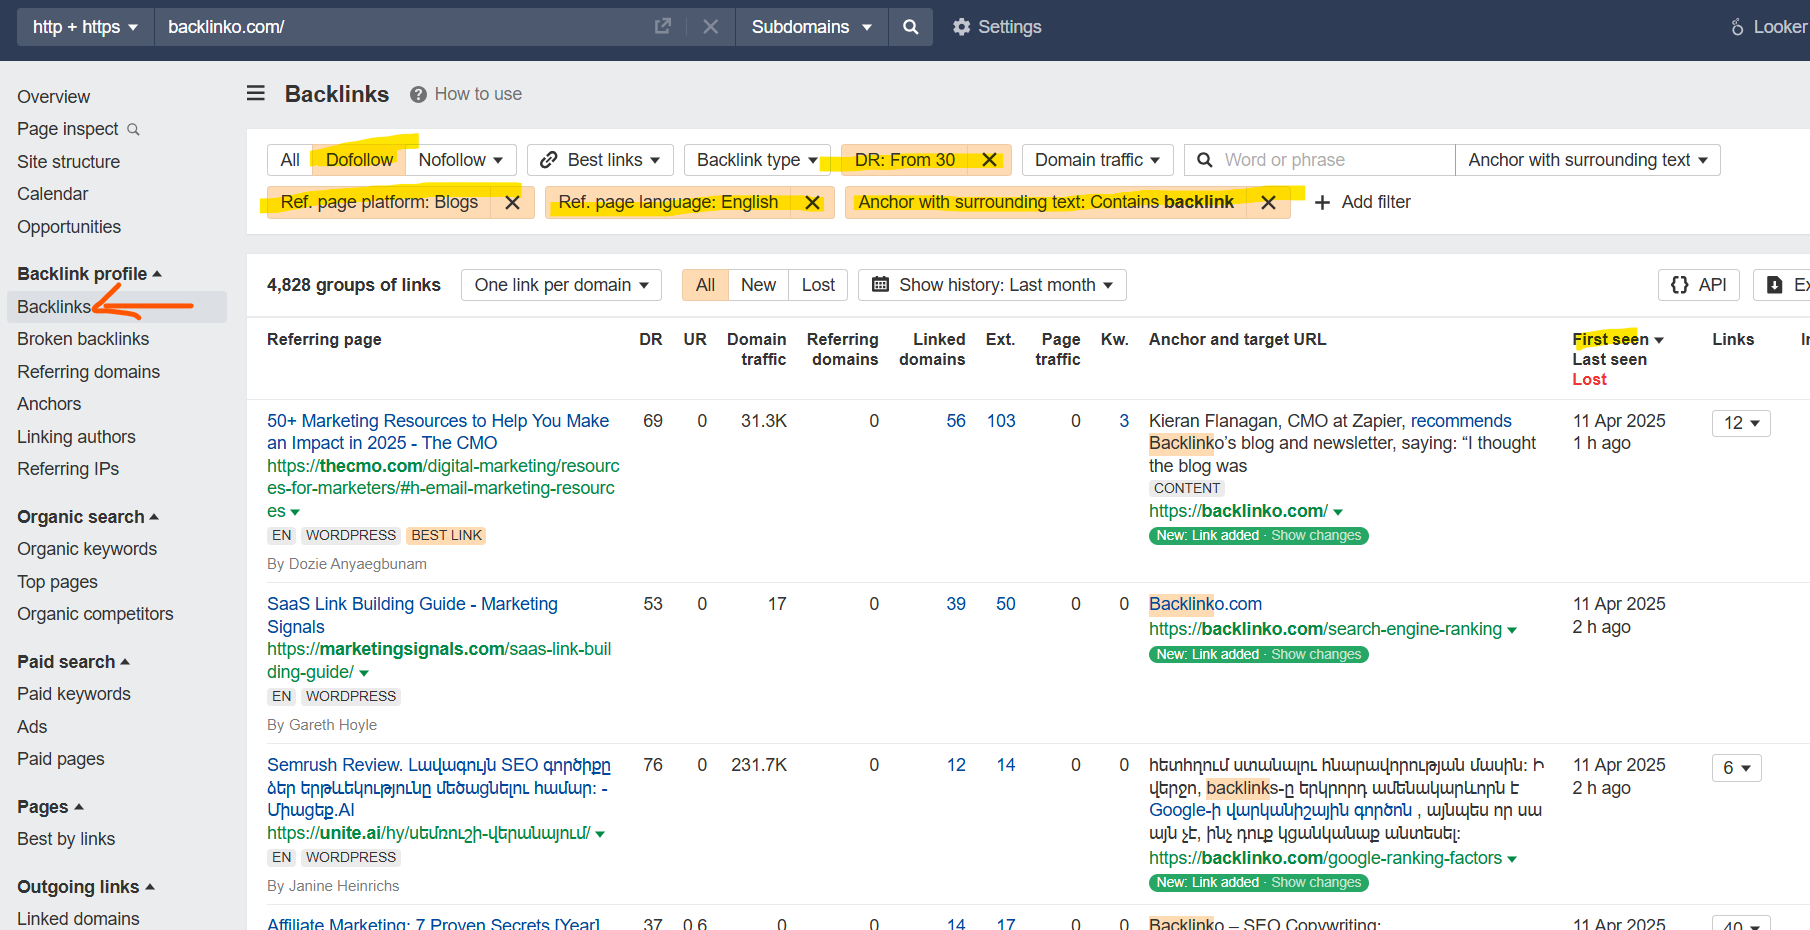The height and width of the screenshot is (930, 1810).
Task: Open the Domain traffic dropdown
Action: point(1097,160)
